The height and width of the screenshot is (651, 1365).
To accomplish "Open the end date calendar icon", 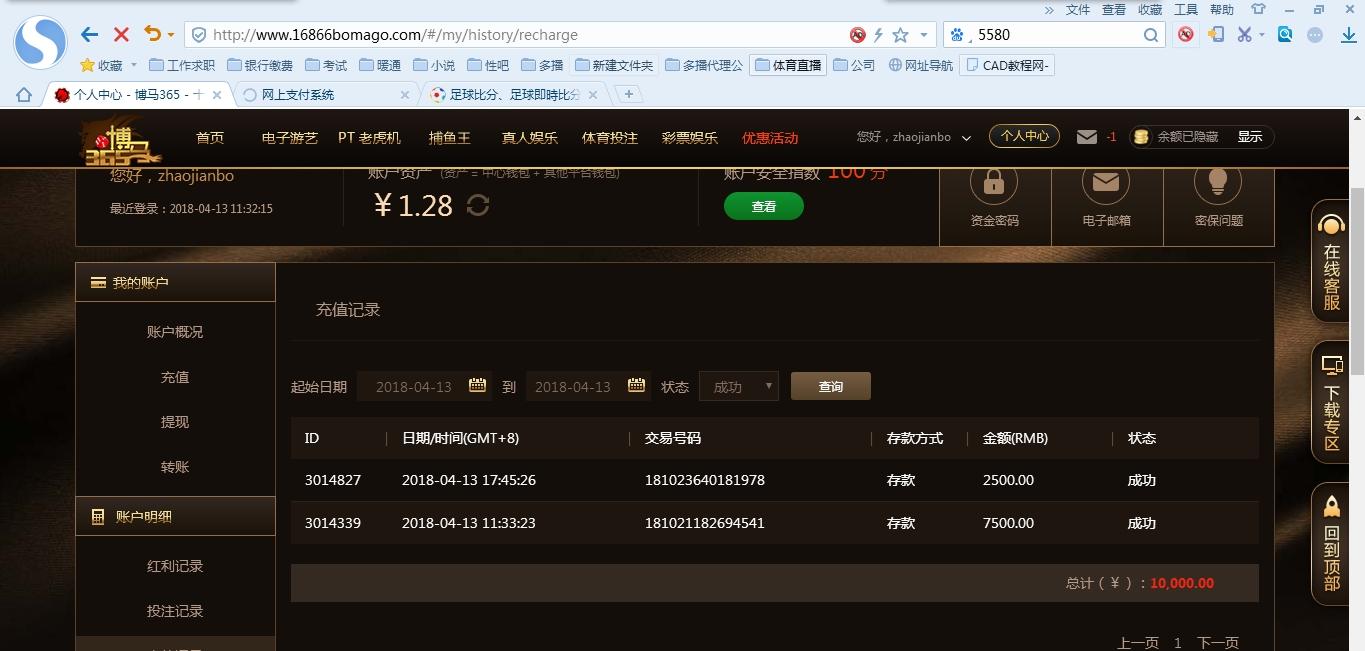I will tap(636, 386).
